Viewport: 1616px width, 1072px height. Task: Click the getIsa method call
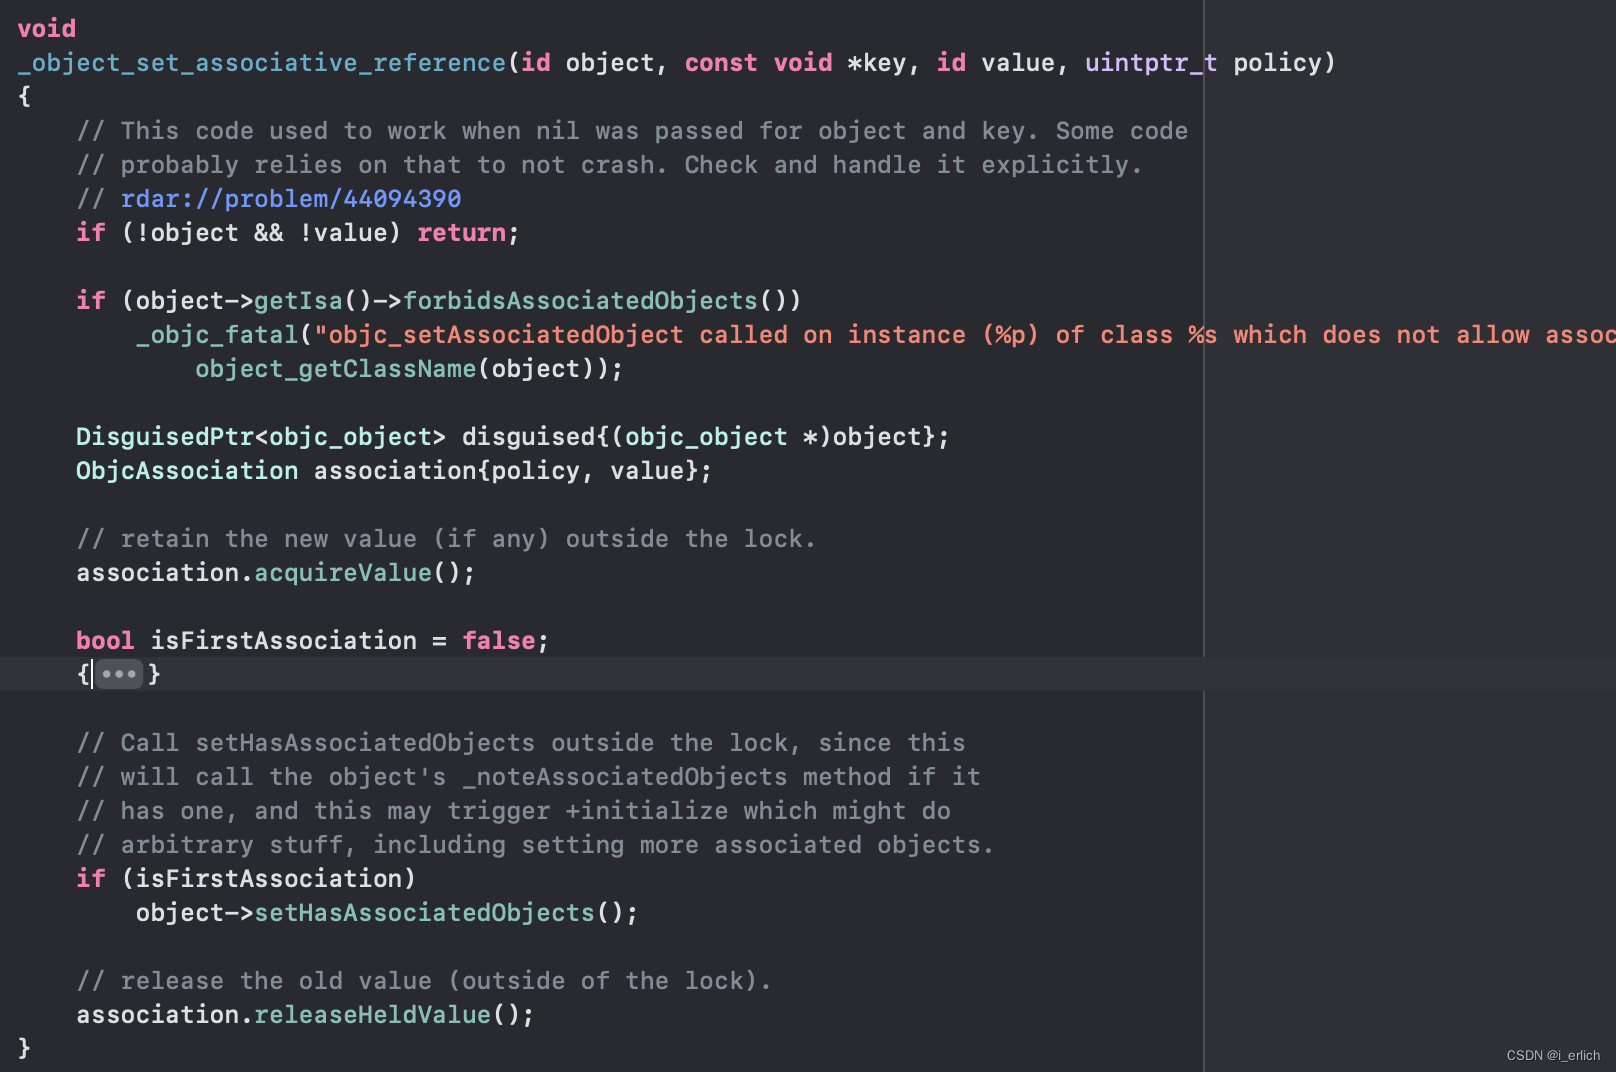coord(298,301)
